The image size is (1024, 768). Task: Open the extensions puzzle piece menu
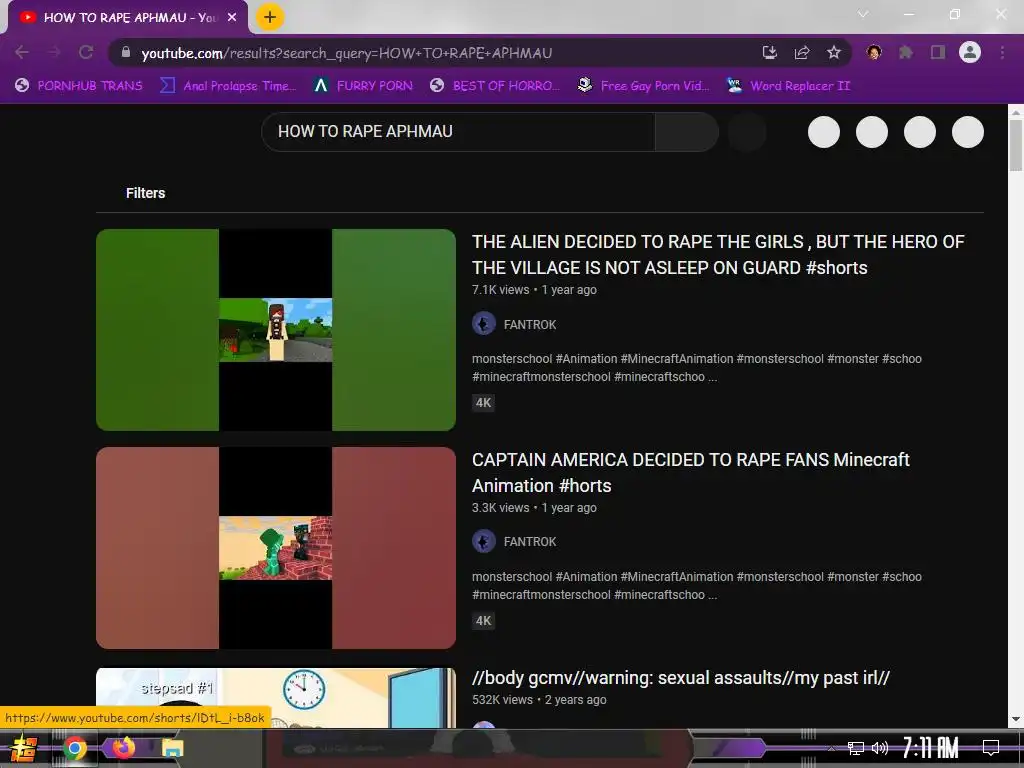coord(906,52)
